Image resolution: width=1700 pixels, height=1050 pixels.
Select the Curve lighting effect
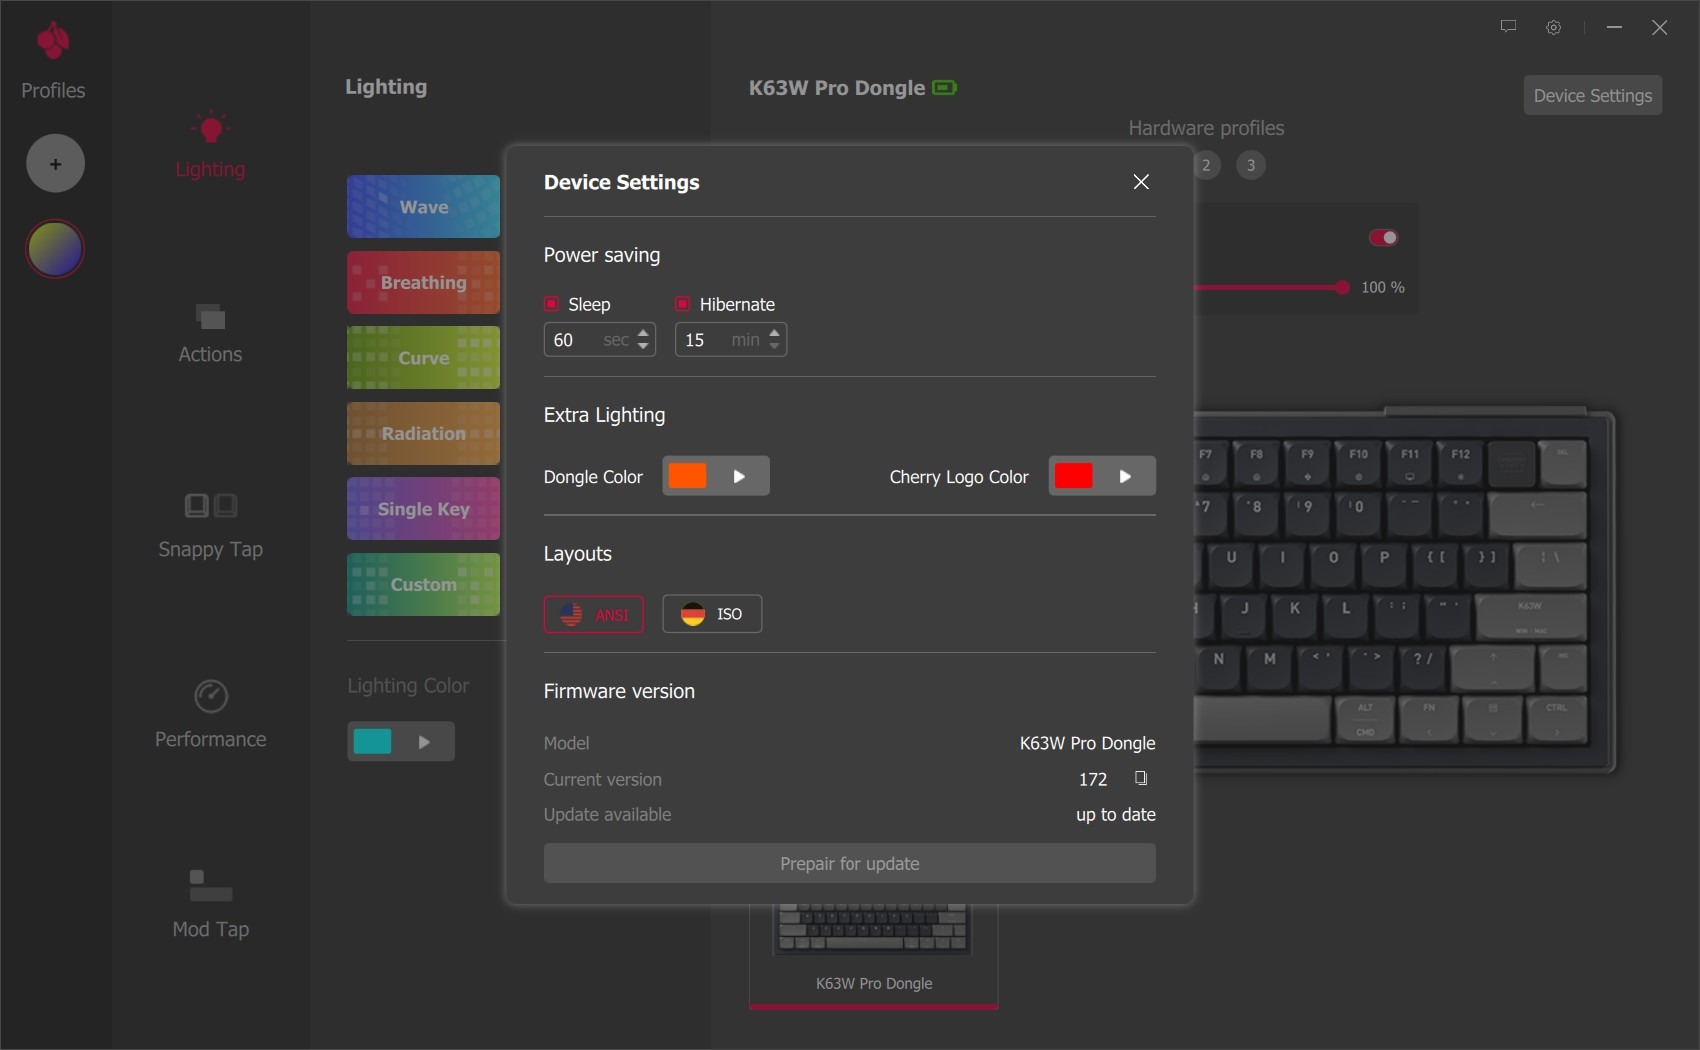click(423, 358)
